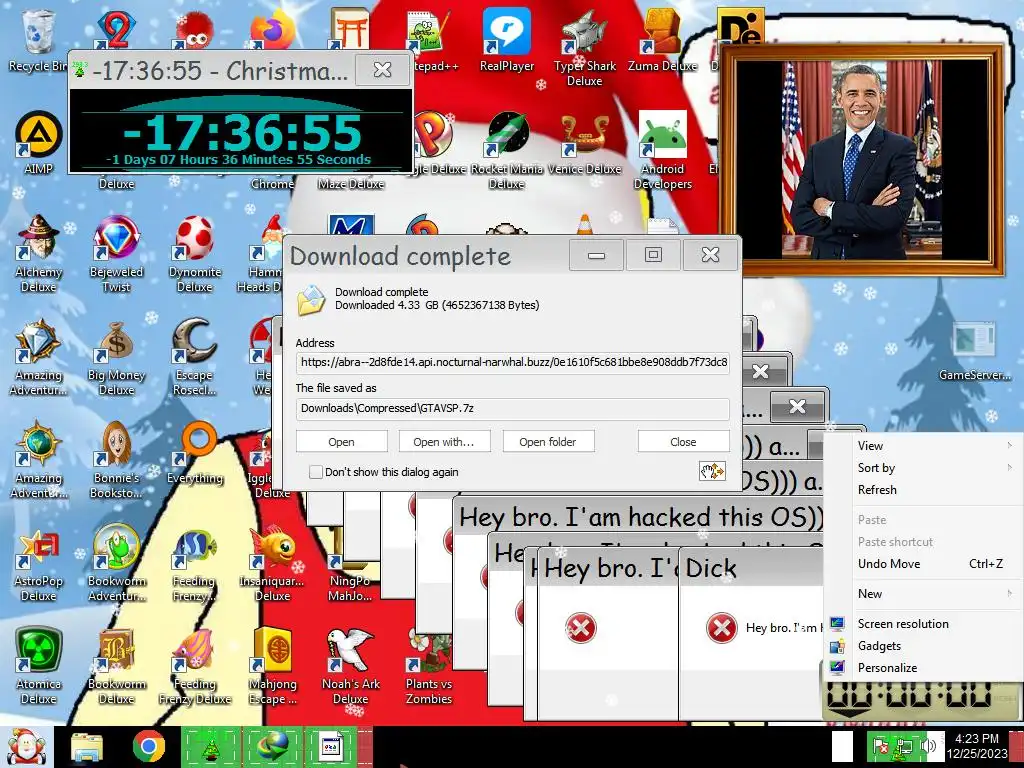Open Feeding Frenzy Deluxe icon
The width and height of the screenshot is (1024, 768).
[195, 666]
